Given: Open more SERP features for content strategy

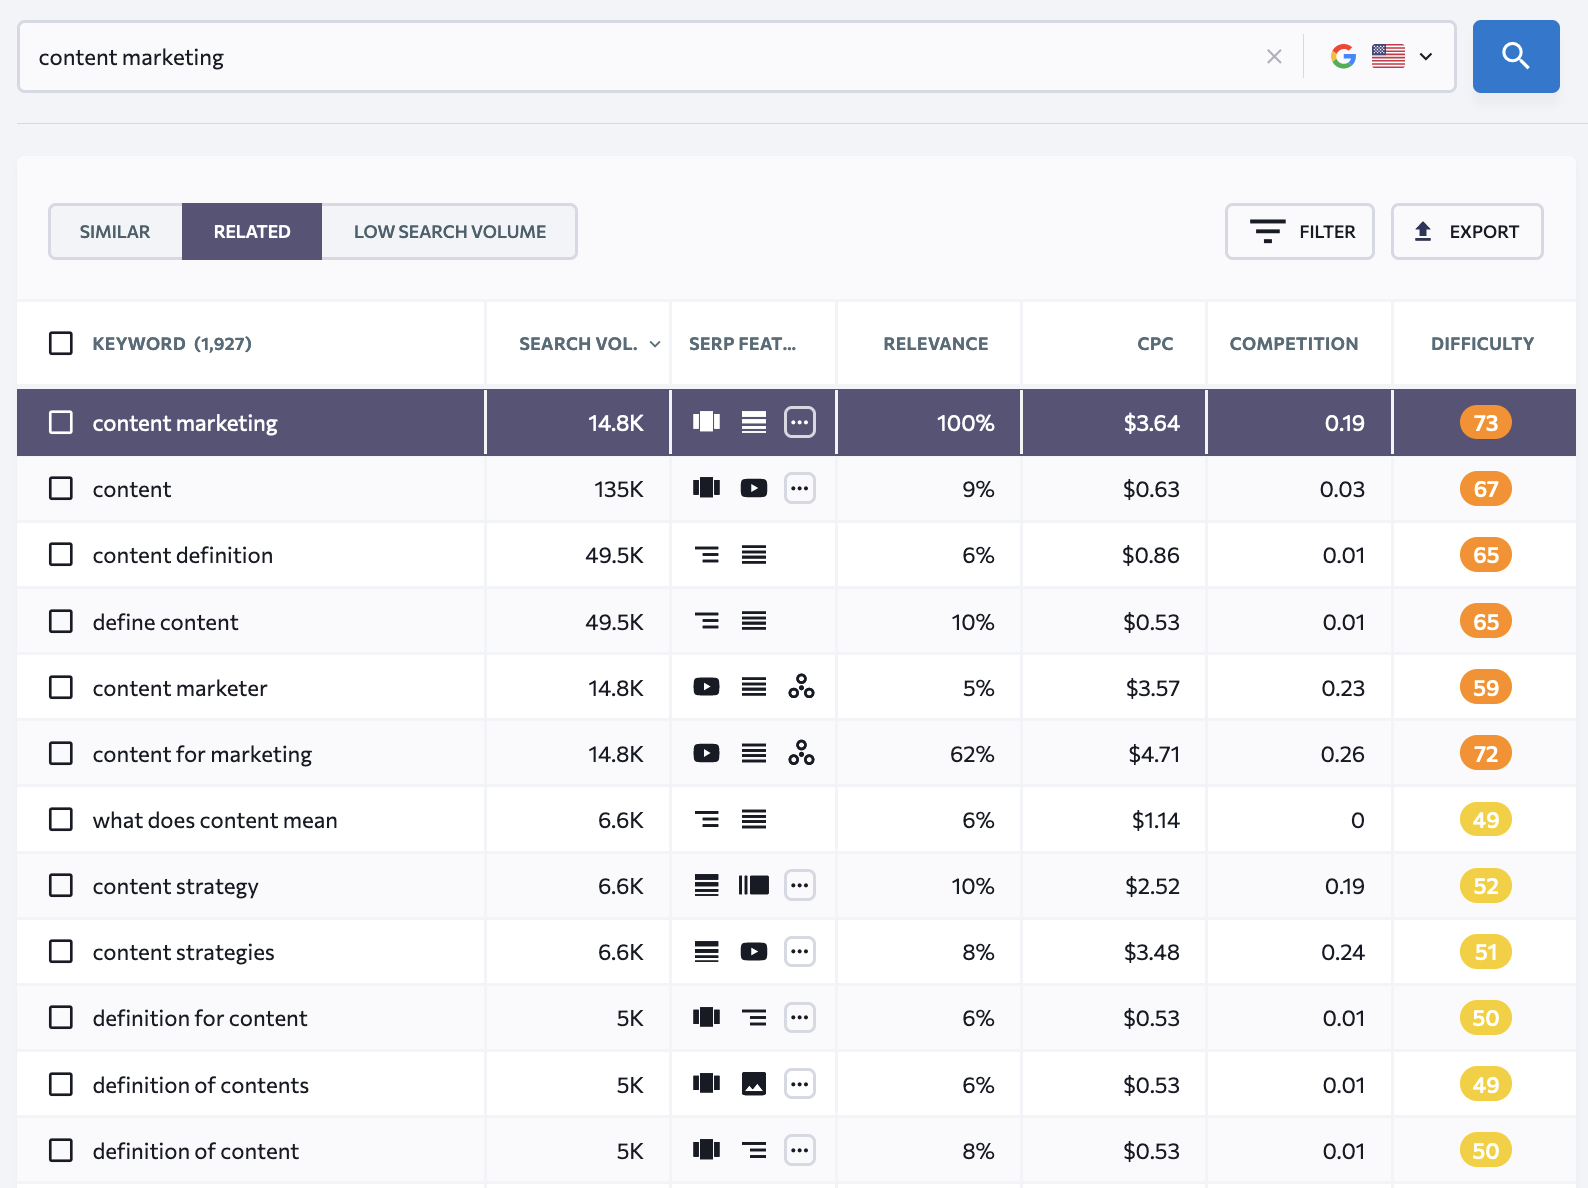Looking at the screenshot, I should click(x=799, y=886).
